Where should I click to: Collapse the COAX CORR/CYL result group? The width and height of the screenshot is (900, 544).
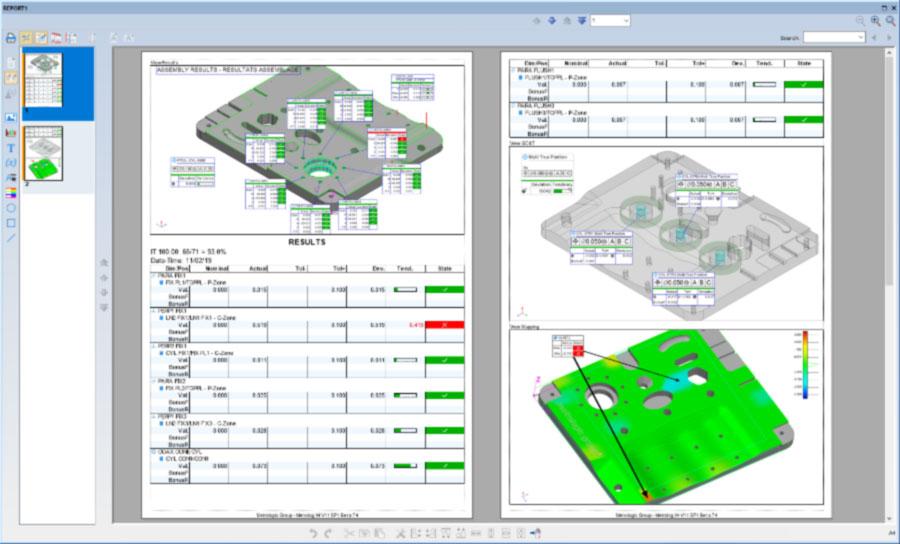(x=153, y=452)
